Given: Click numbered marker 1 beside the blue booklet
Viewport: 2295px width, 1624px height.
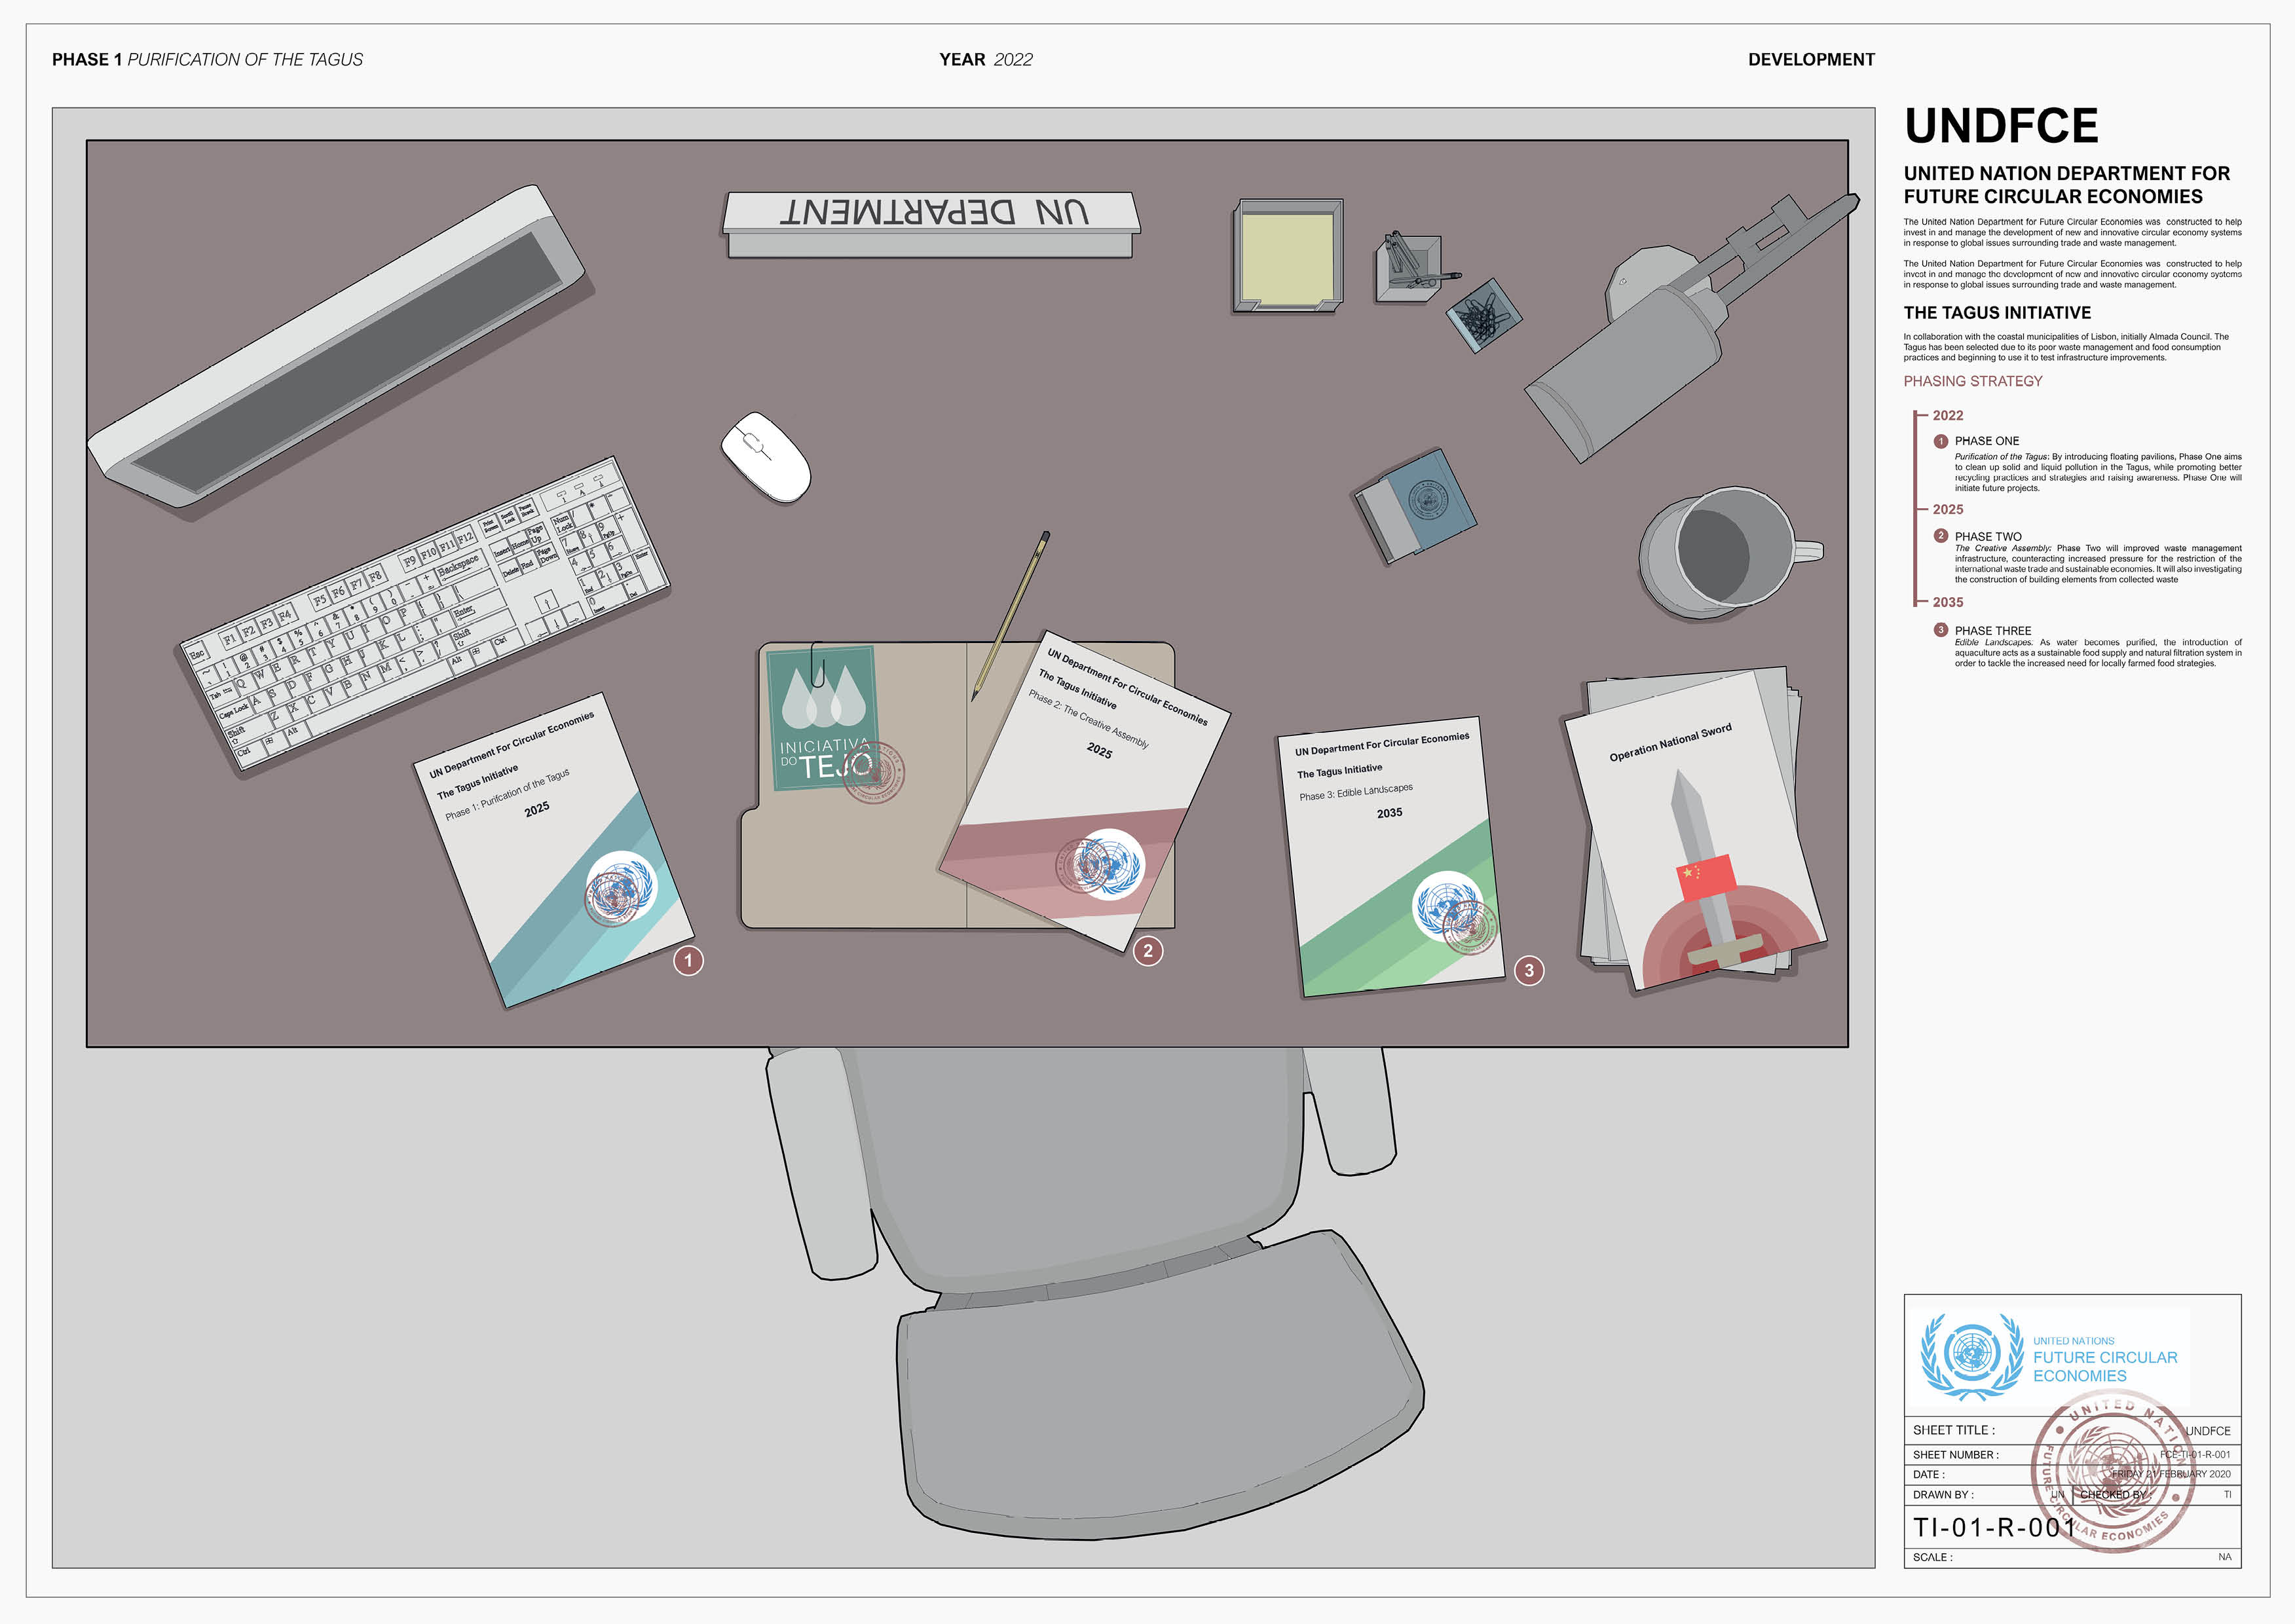Looking at the screenshot, I should click(688, 961).
